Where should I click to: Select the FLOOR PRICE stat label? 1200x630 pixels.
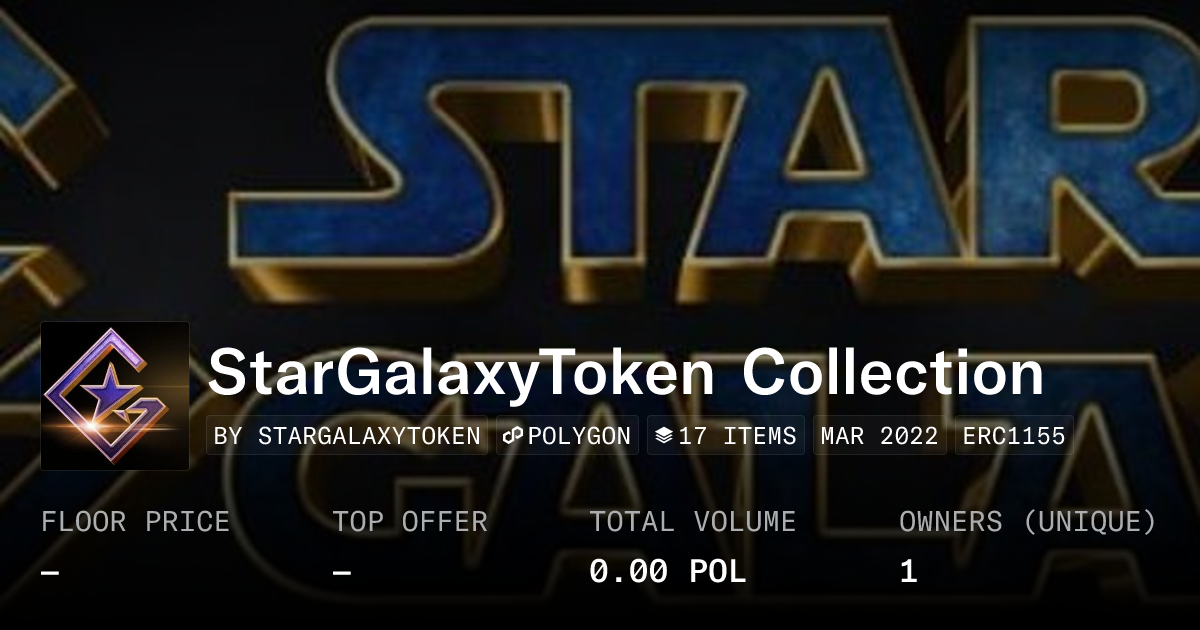tap(135, 522)
